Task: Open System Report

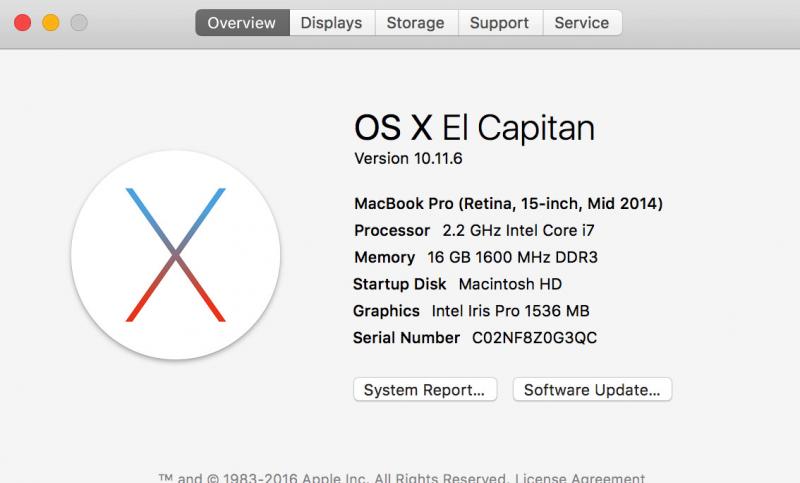Action: tap(425, 389)
